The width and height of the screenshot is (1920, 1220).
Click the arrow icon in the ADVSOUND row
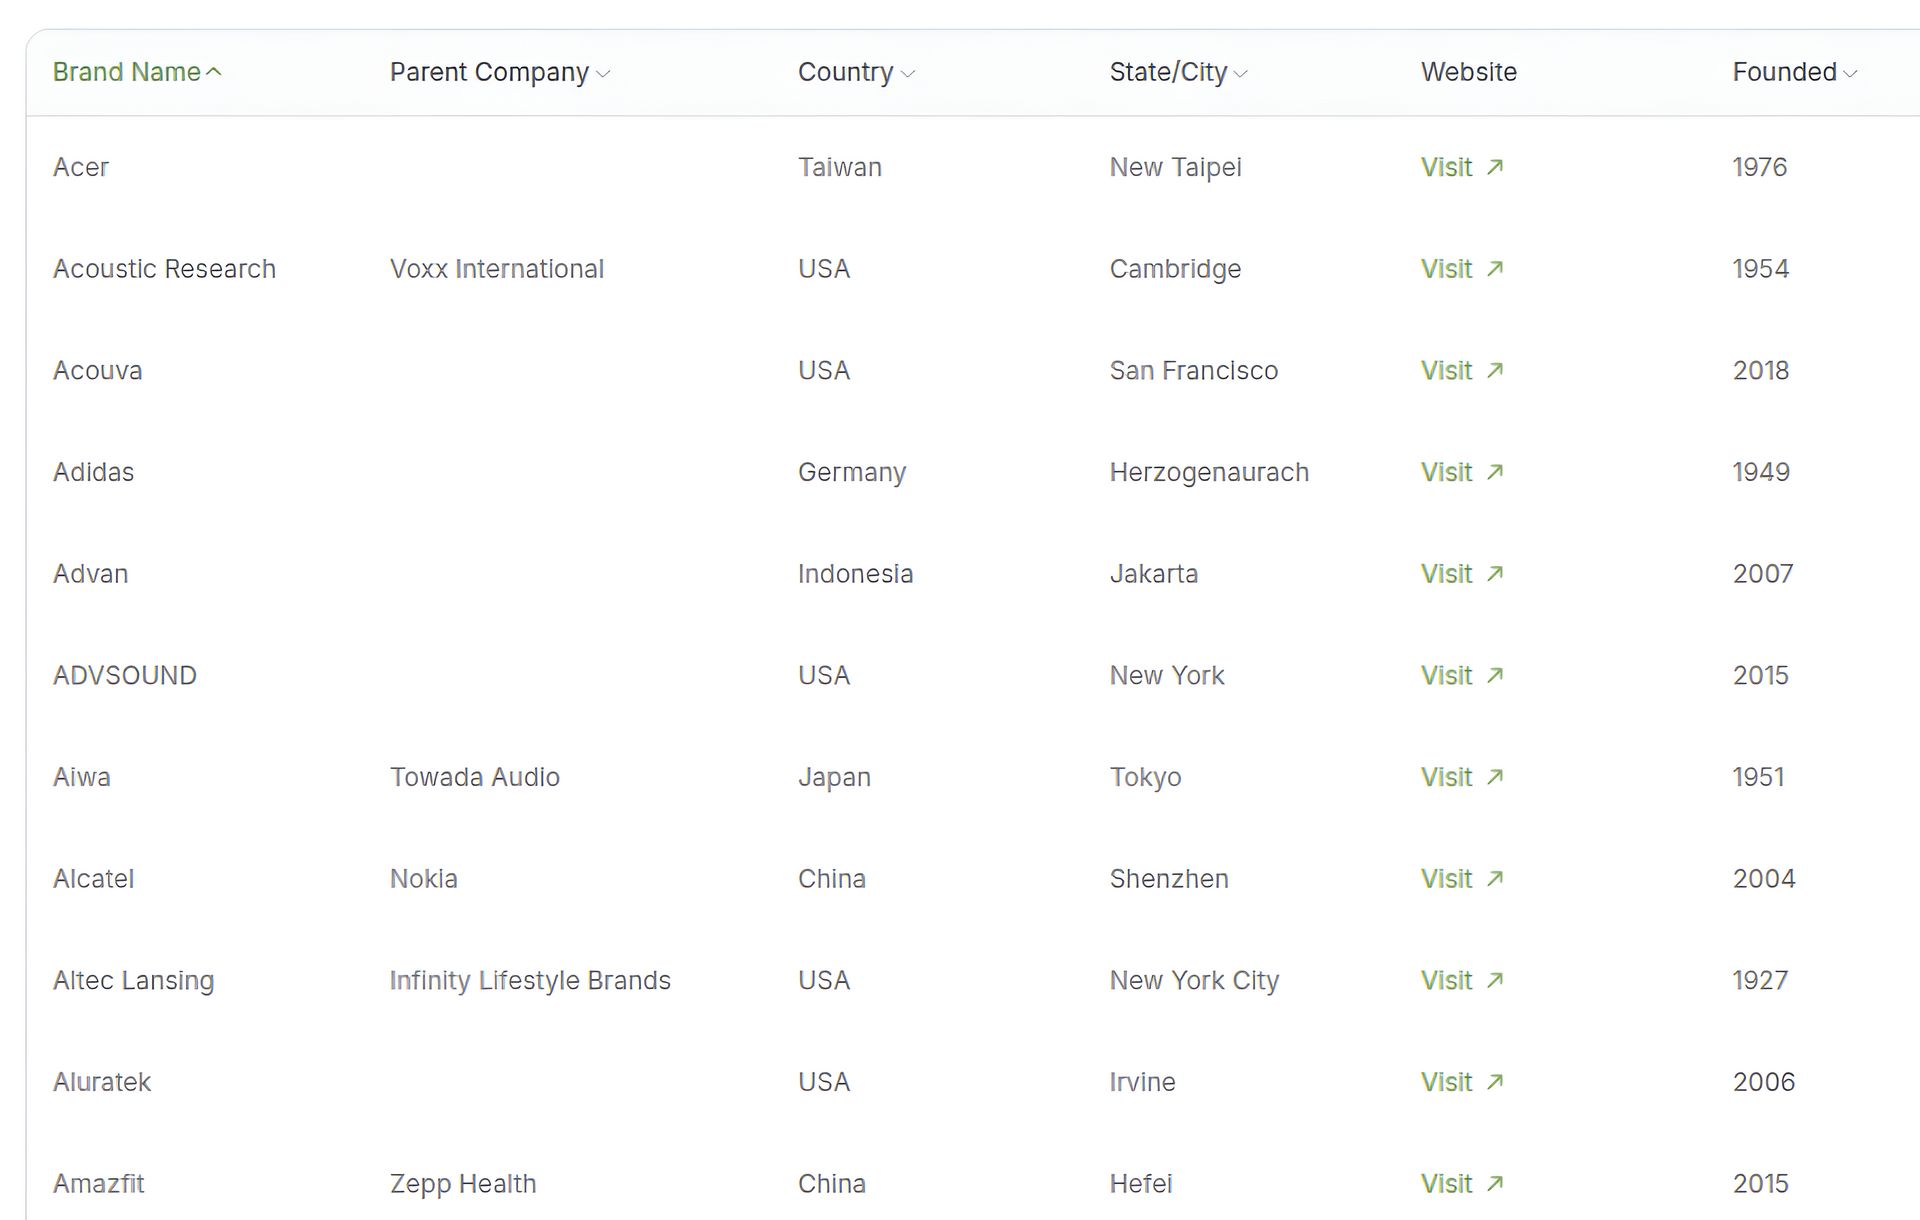coord(1494,675)
